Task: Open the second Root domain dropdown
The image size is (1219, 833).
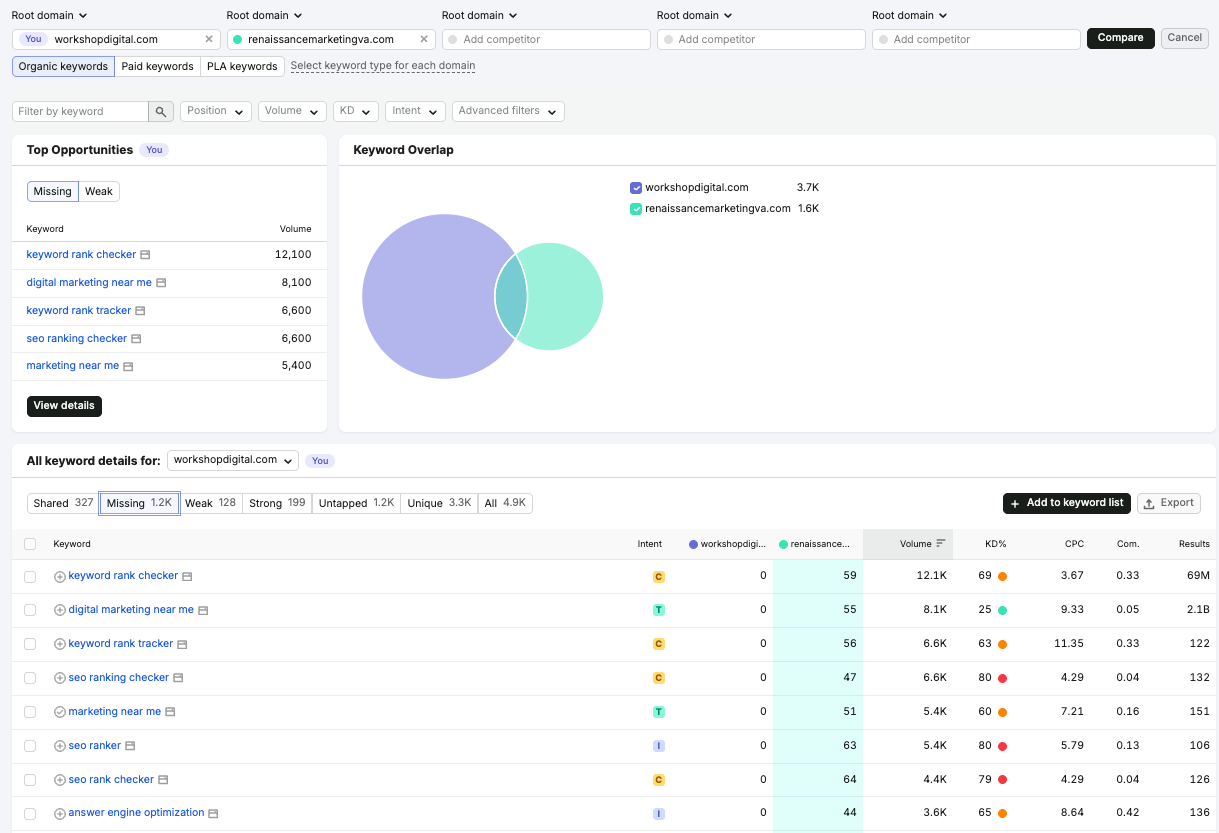Action: tap(264, 15)
